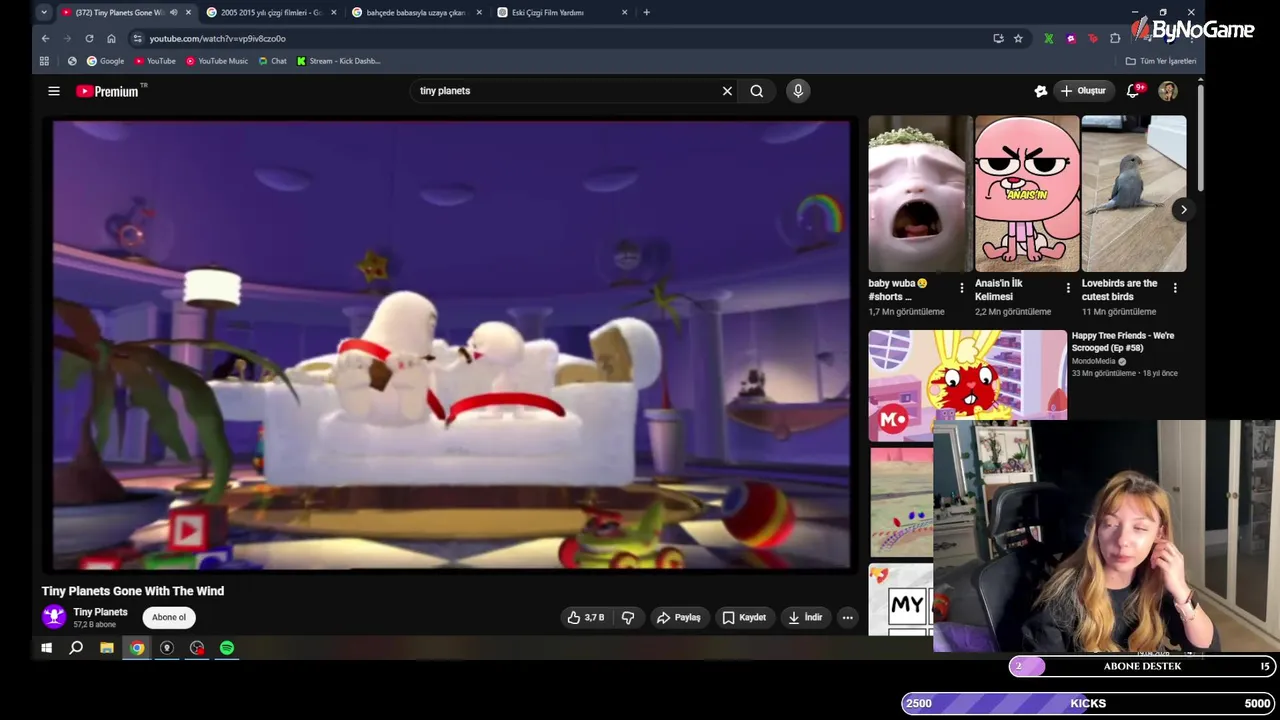Screen dimensions: 1280x720
Task: Open baby wuba short thumbnail
Action: 920,194
